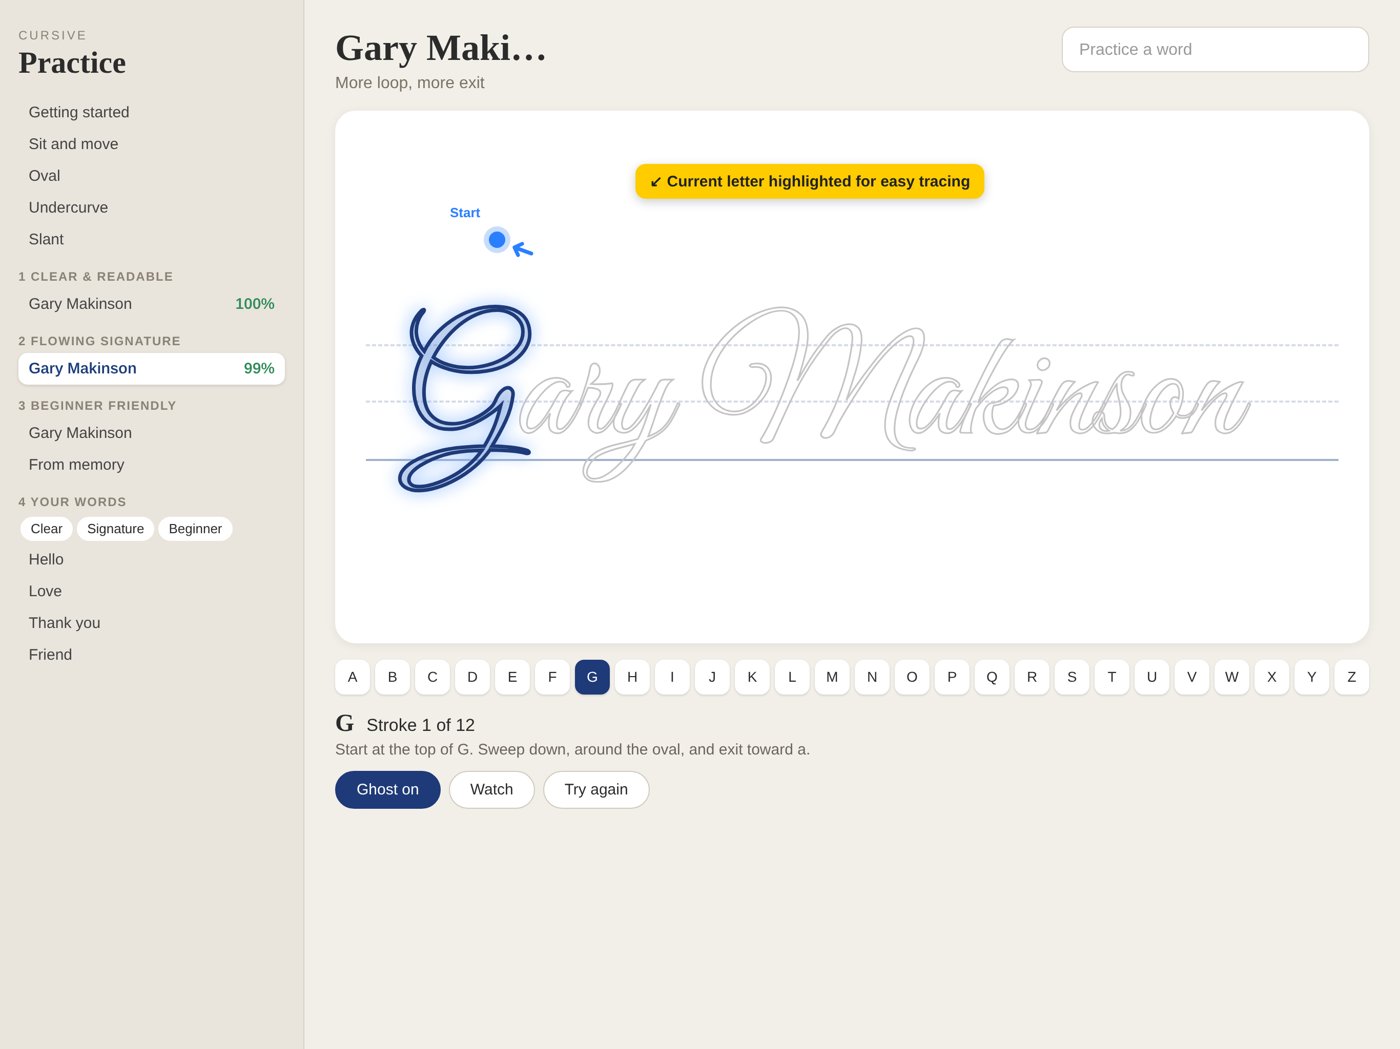Image resolution: width=1400 pixels, height=1049 pixels.
Task: Pick letter F key
Action: (x=552, y=677)
